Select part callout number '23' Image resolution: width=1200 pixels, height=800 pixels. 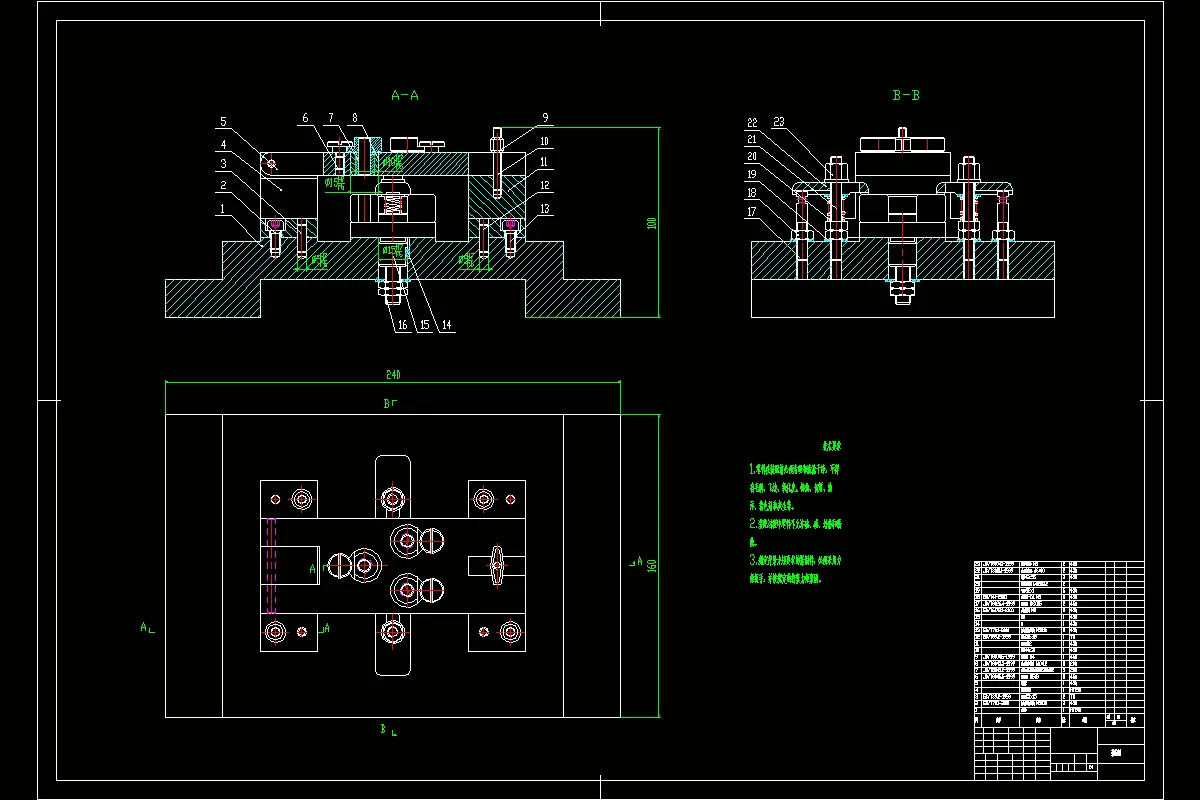(x=779, y=122)
